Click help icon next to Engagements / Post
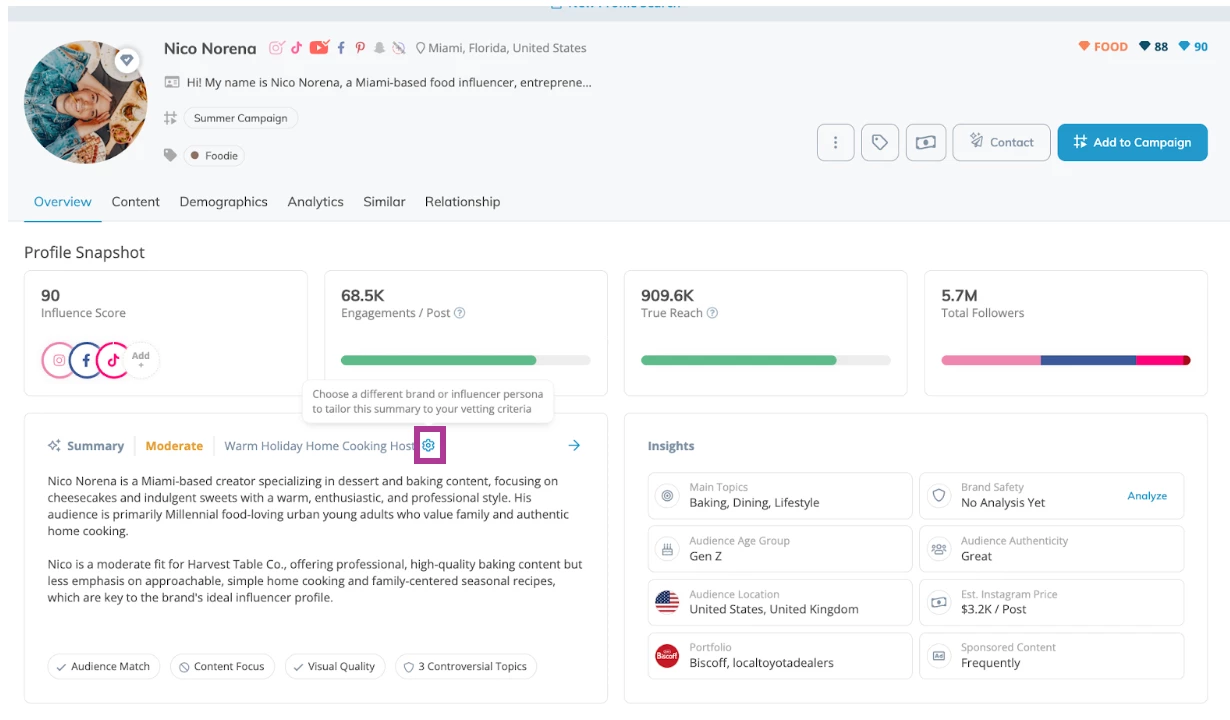The width and height of the screenshot is (1230, 720). click(x=460, y=313)
